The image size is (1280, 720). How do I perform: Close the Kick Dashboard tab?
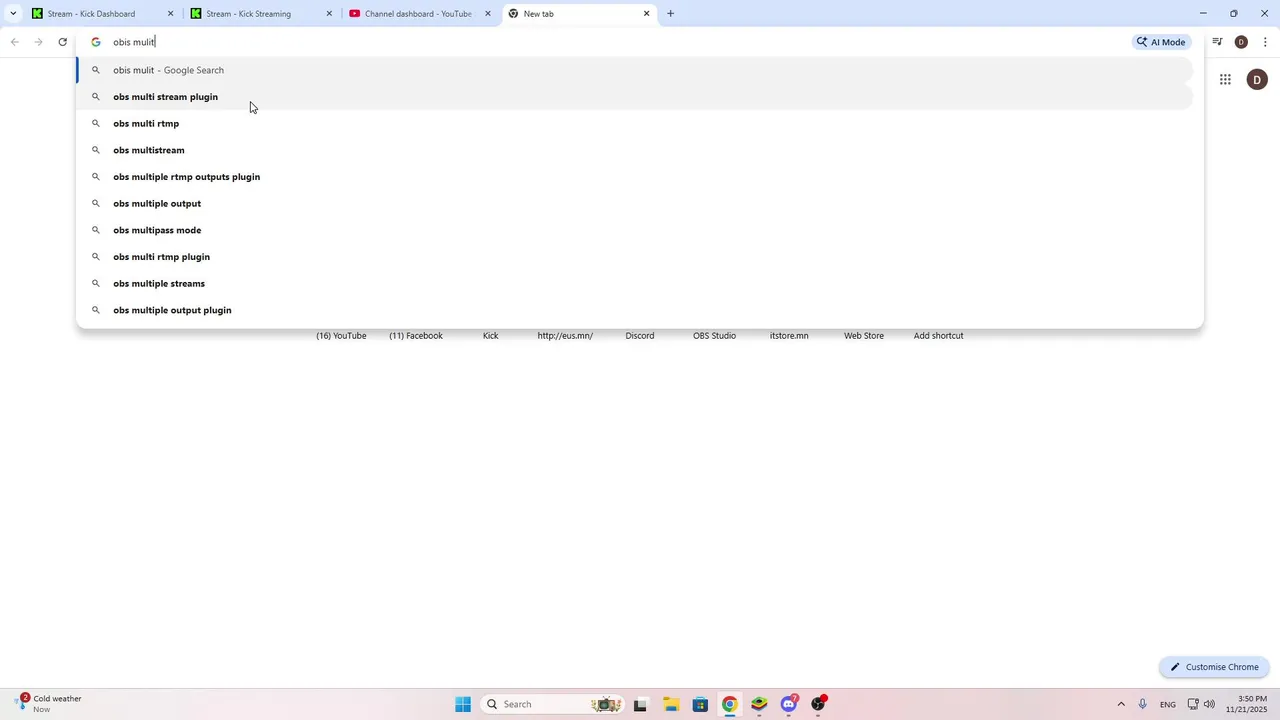pyautogui.click(x=170, y=14)
